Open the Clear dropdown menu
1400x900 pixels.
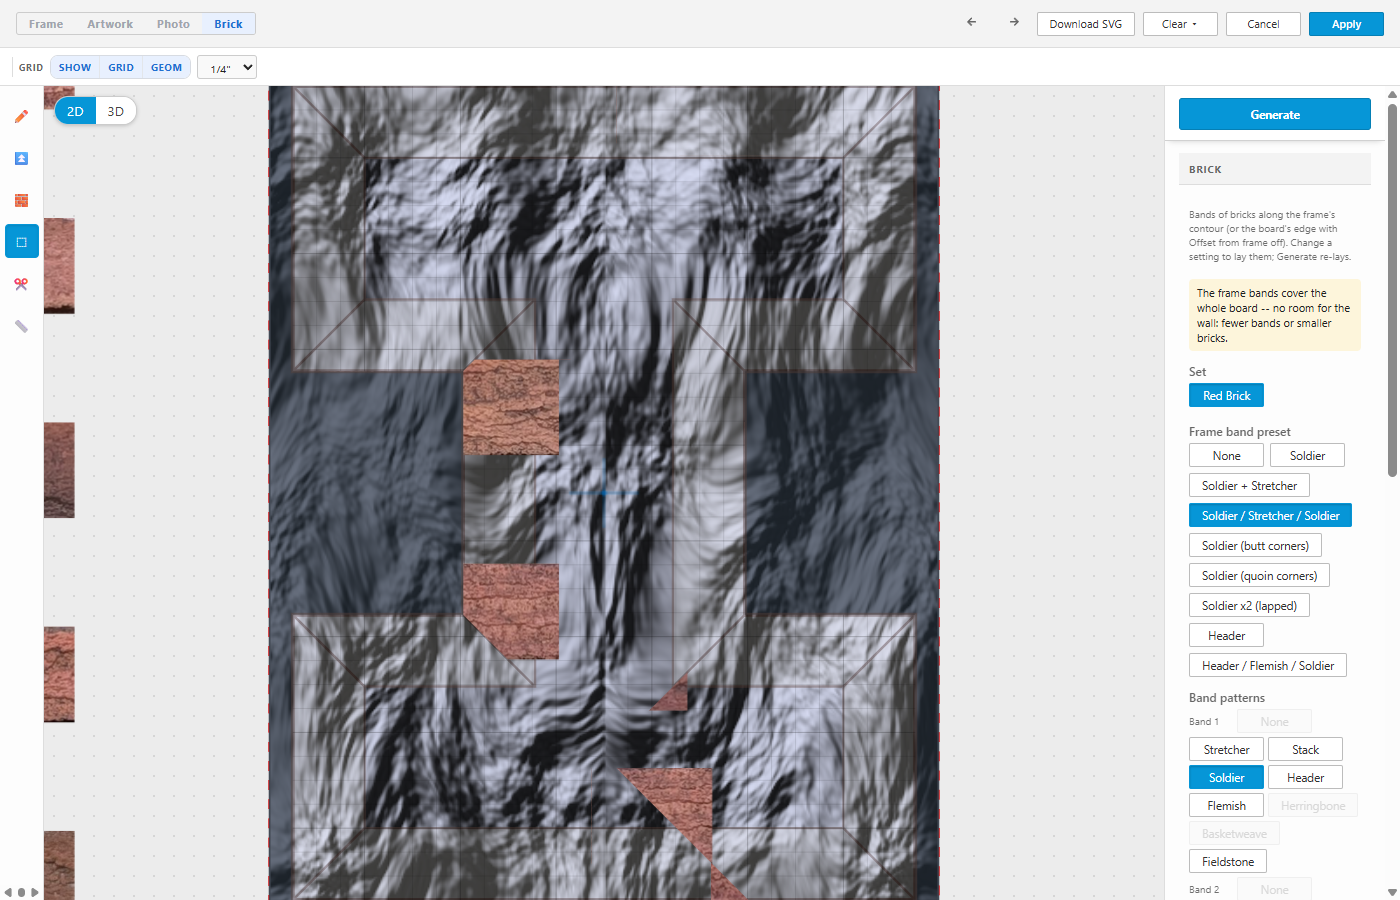pyautogui.click(x=1180, y=24)
